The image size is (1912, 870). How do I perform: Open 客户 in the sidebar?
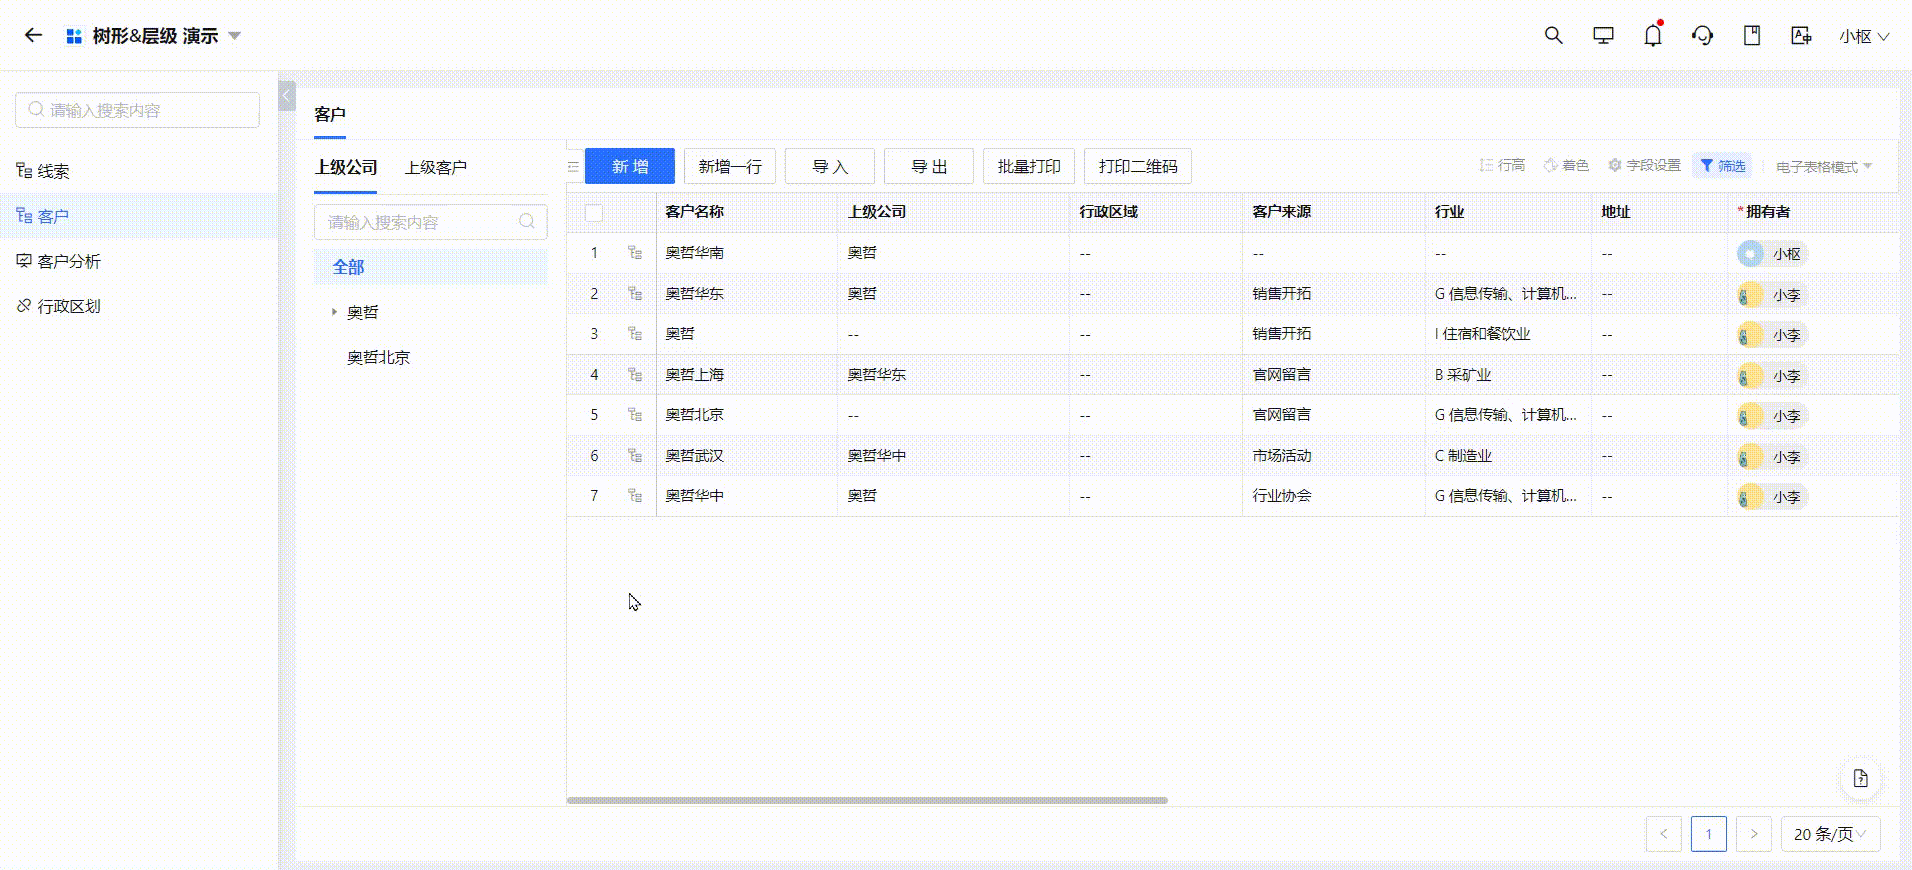[x=138, y=216]
